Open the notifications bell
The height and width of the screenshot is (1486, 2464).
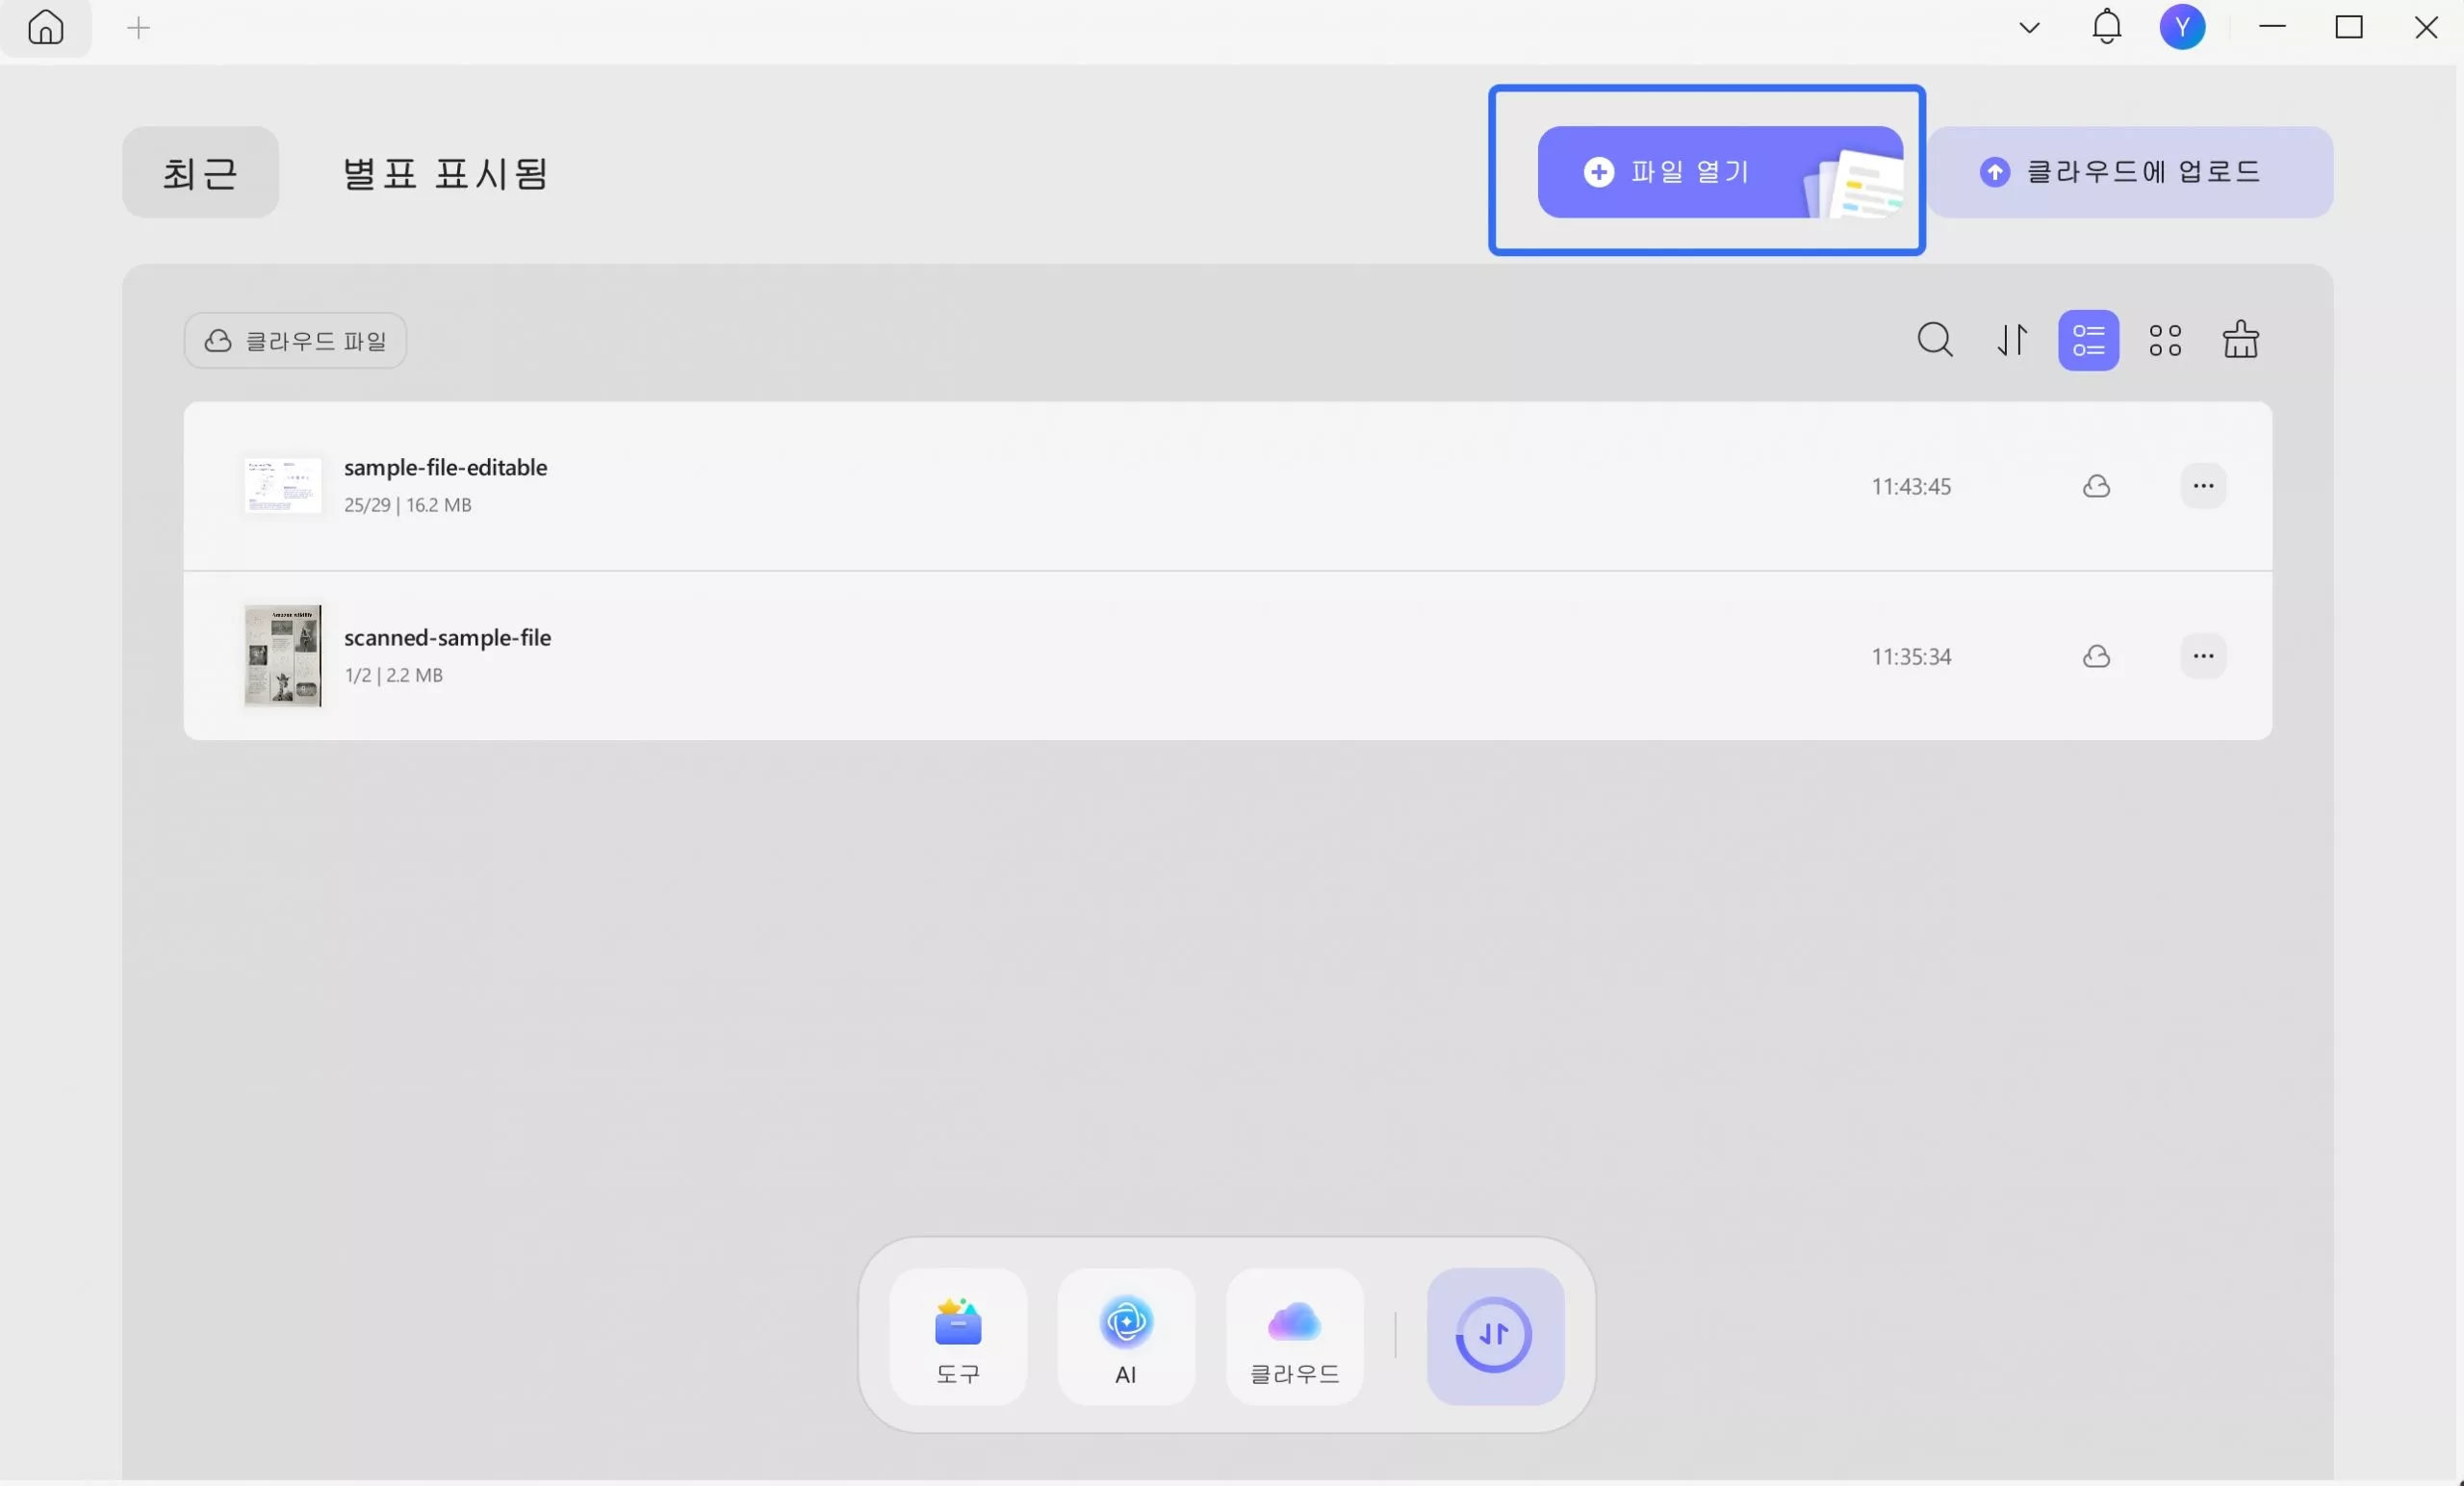pos(2106,28)
